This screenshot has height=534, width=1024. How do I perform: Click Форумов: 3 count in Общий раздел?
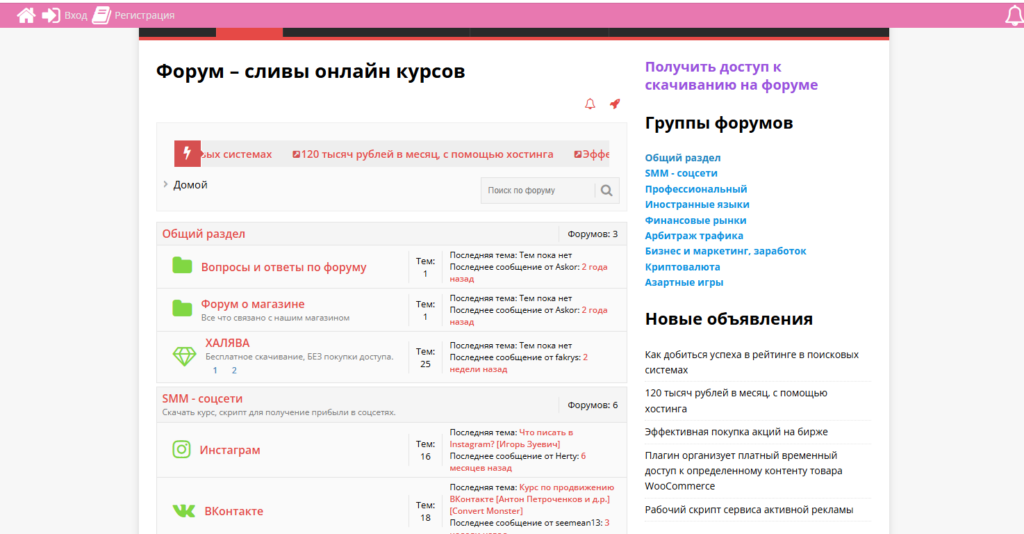coord(592,234)
